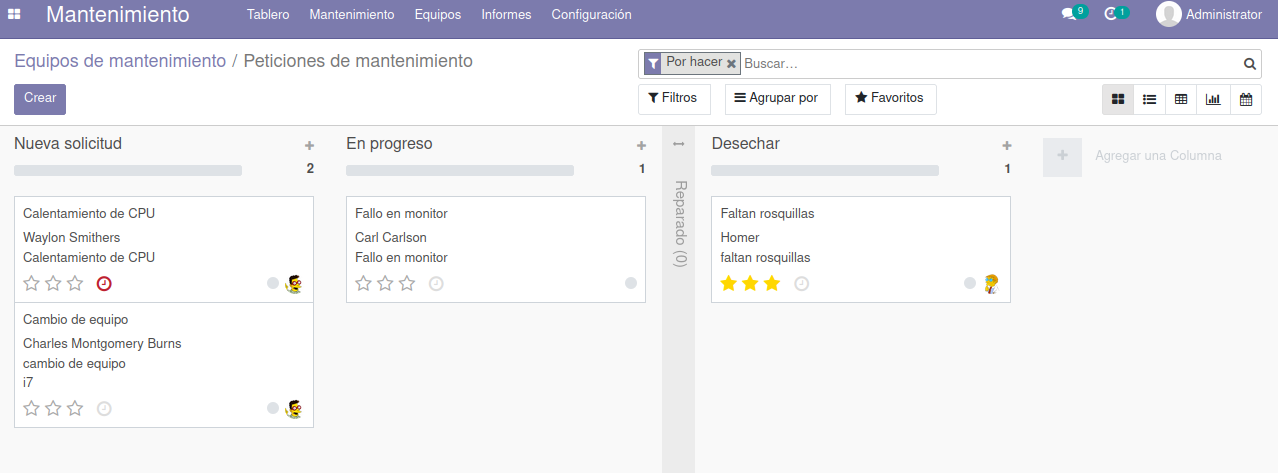The width and height of the screenshot is (1278, 473).
Task: Set second star priority on Cambio de equipo
Action: click(53, 408)
